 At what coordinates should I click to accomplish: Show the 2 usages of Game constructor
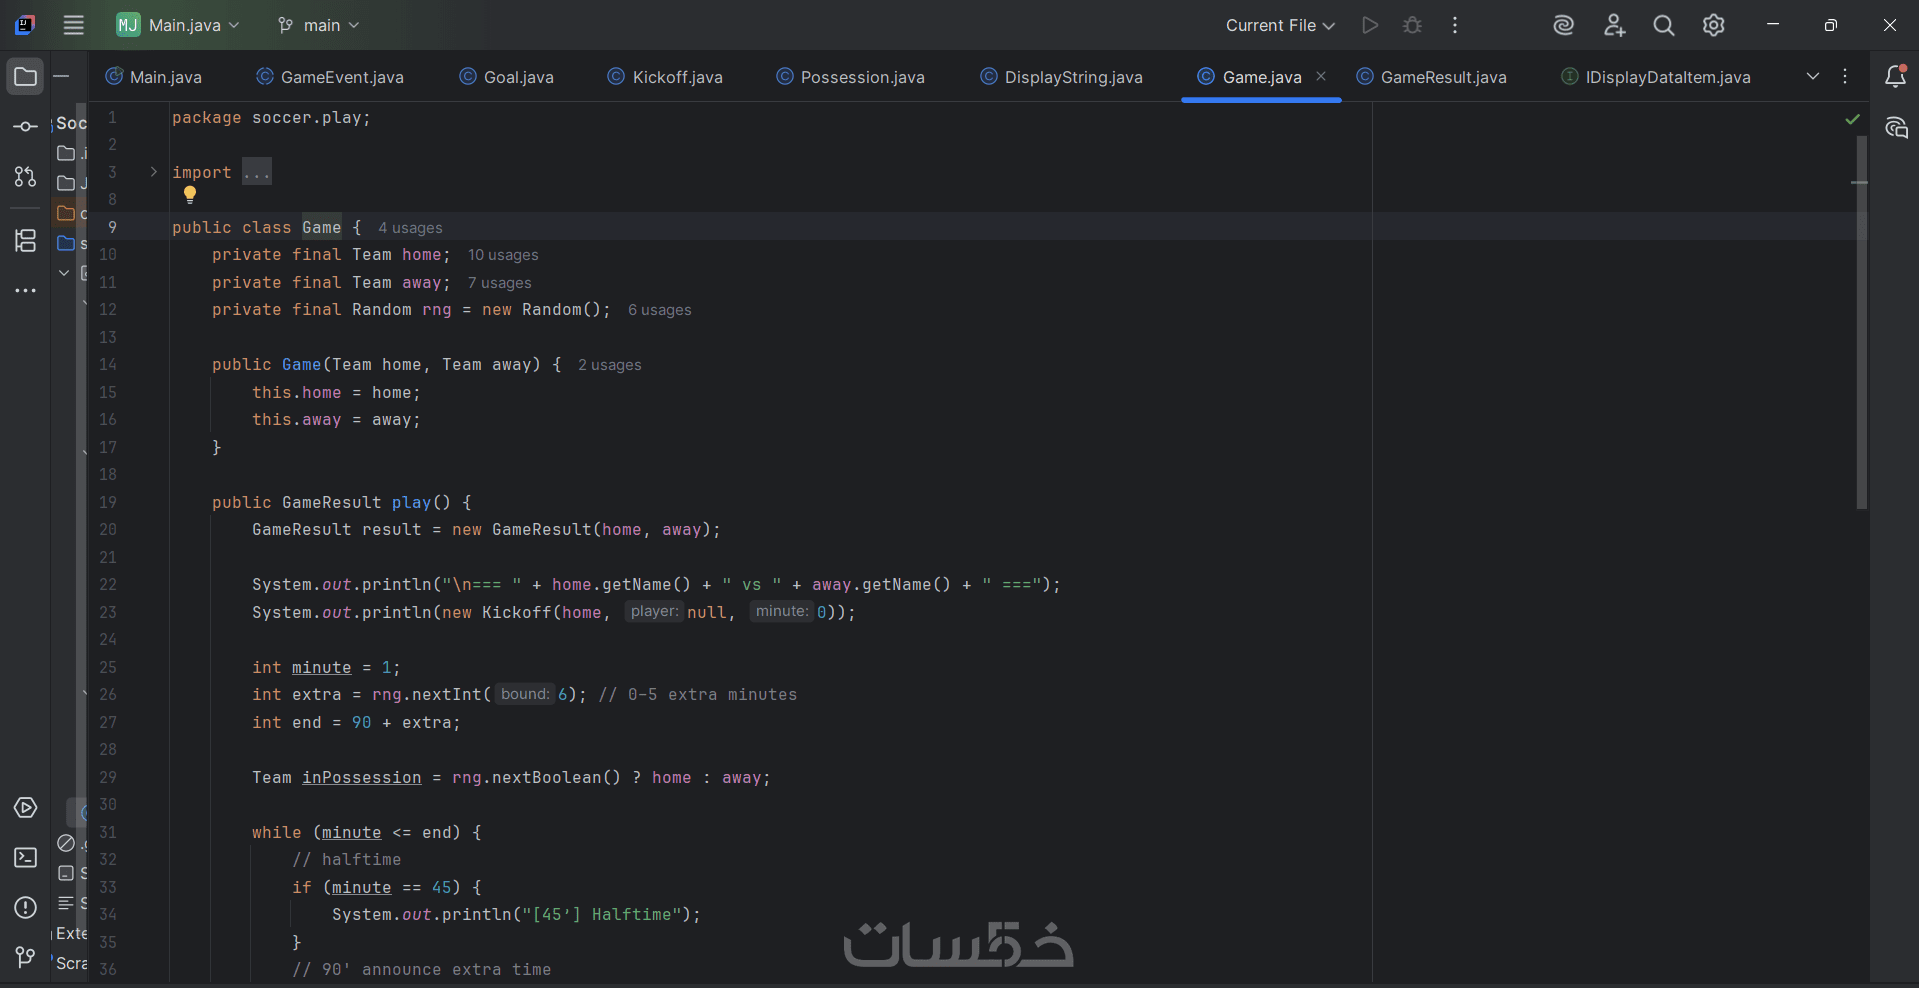pos(609,365)
